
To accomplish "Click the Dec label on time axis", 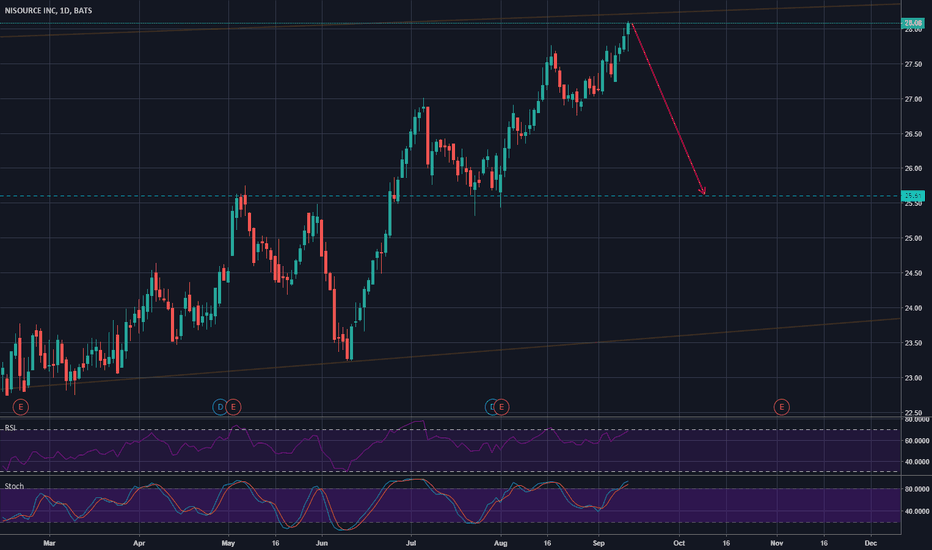I will click(871, 543).
